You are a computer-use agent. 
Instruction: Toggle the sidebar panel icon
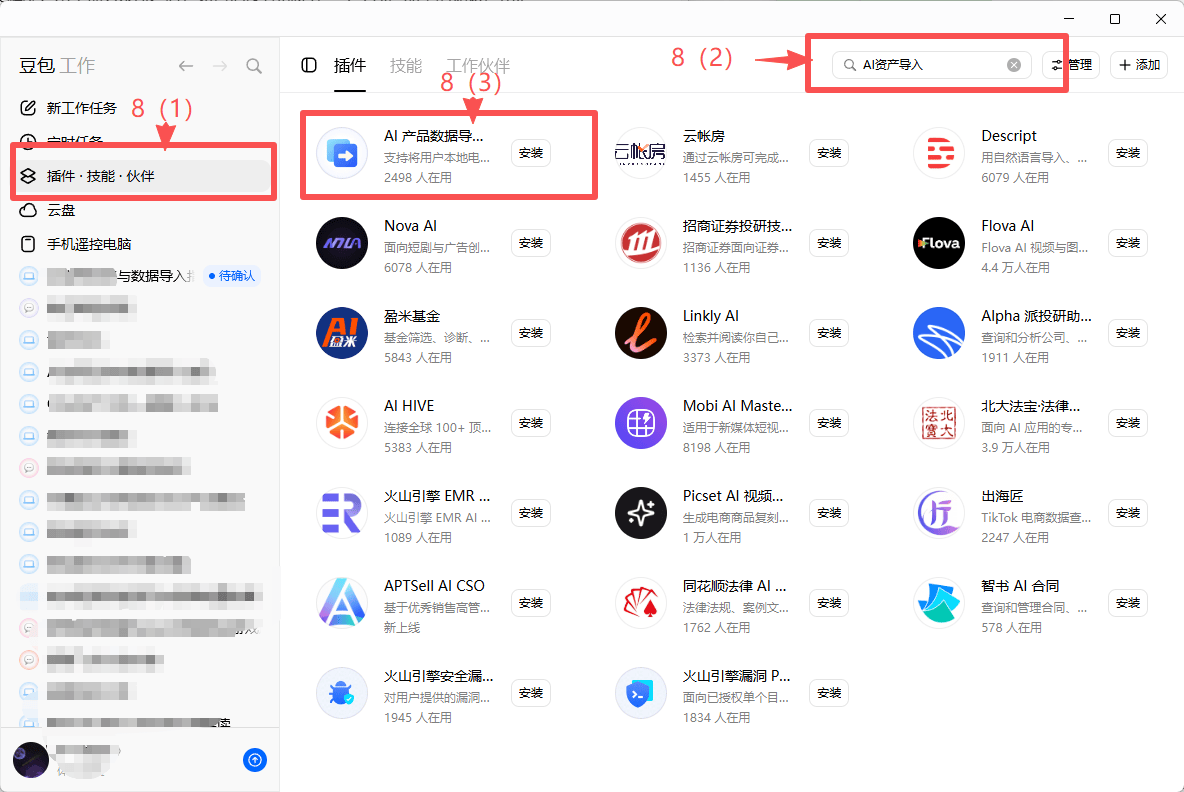pyautogui.click(x=309, y=65)
